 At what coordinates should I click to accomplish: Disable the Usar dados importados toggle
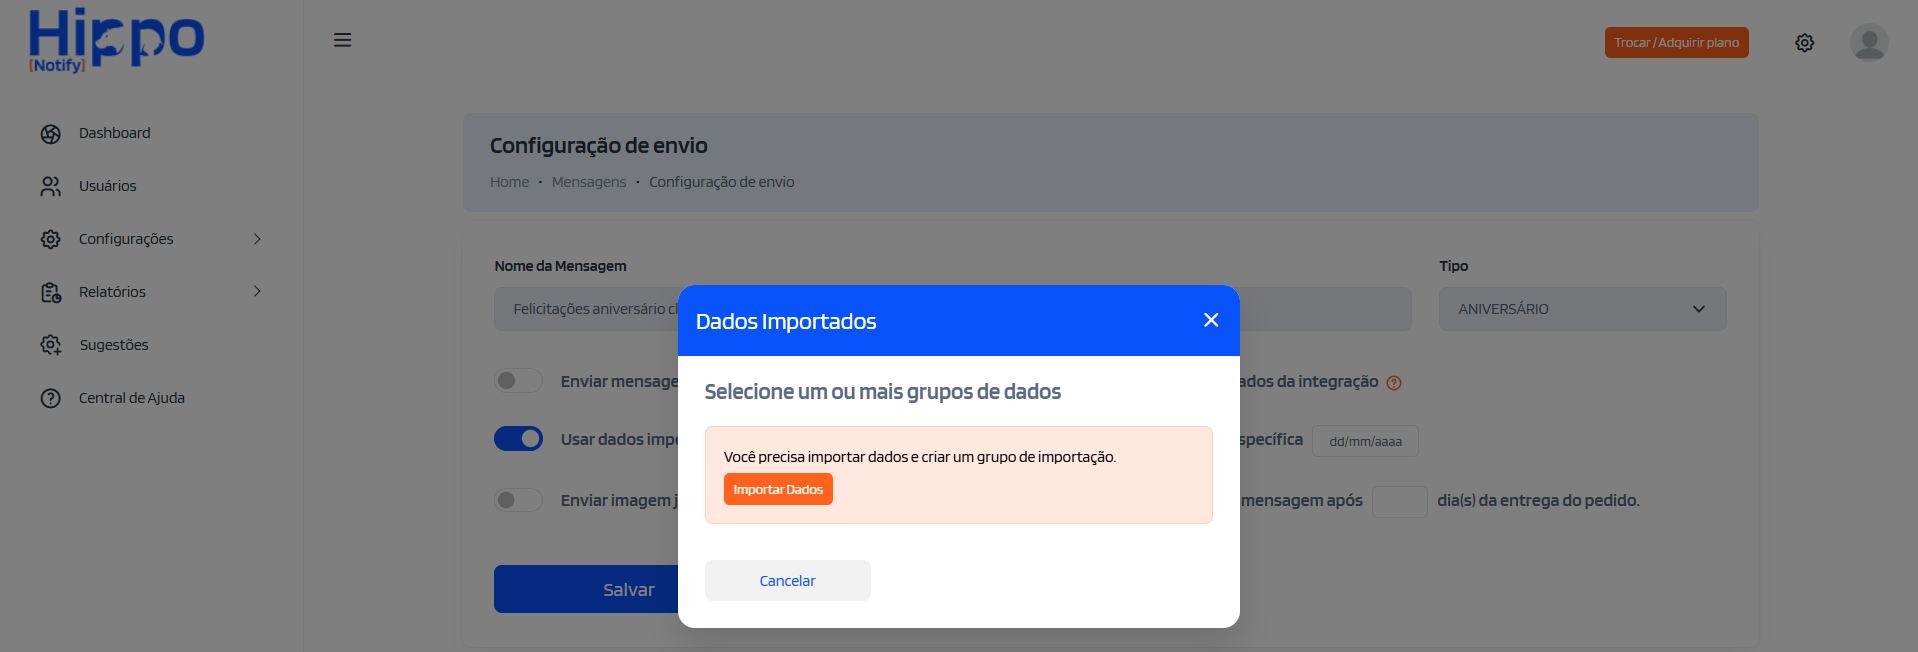click(x=518, y=438)
